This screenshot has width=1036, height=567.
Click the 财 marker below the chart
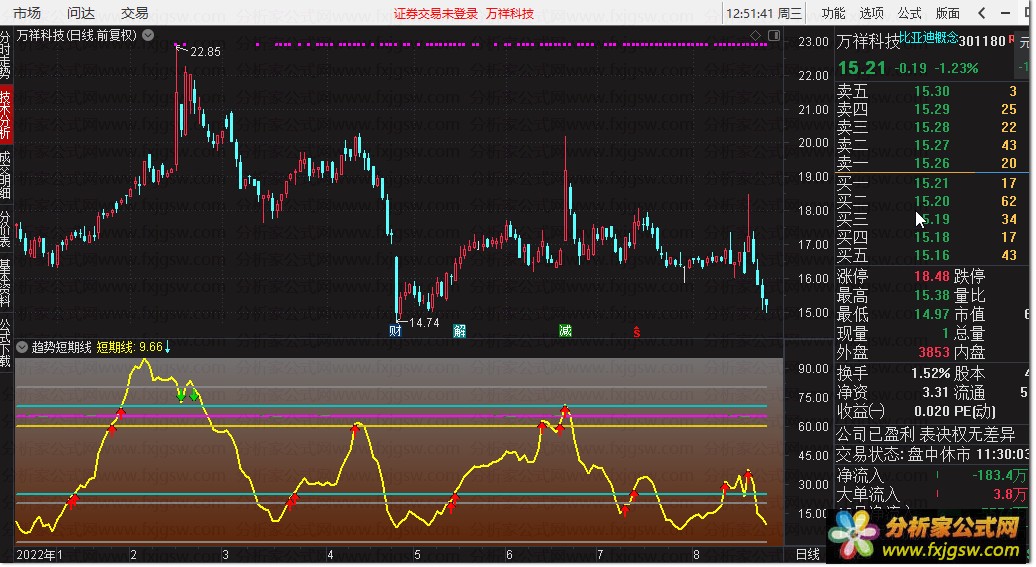tap(395, 331)
